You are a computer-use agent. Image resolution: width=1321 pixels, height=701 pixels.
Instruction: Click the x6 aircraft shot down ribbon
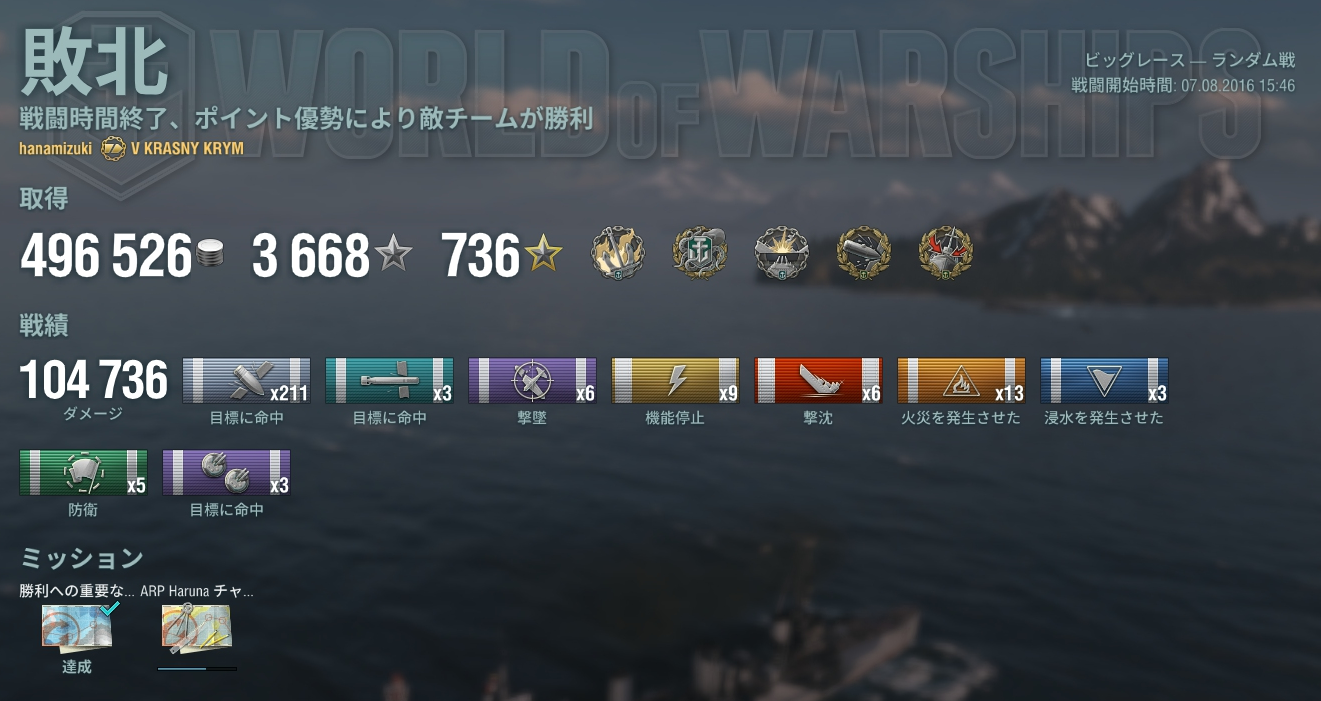[532, 381]
